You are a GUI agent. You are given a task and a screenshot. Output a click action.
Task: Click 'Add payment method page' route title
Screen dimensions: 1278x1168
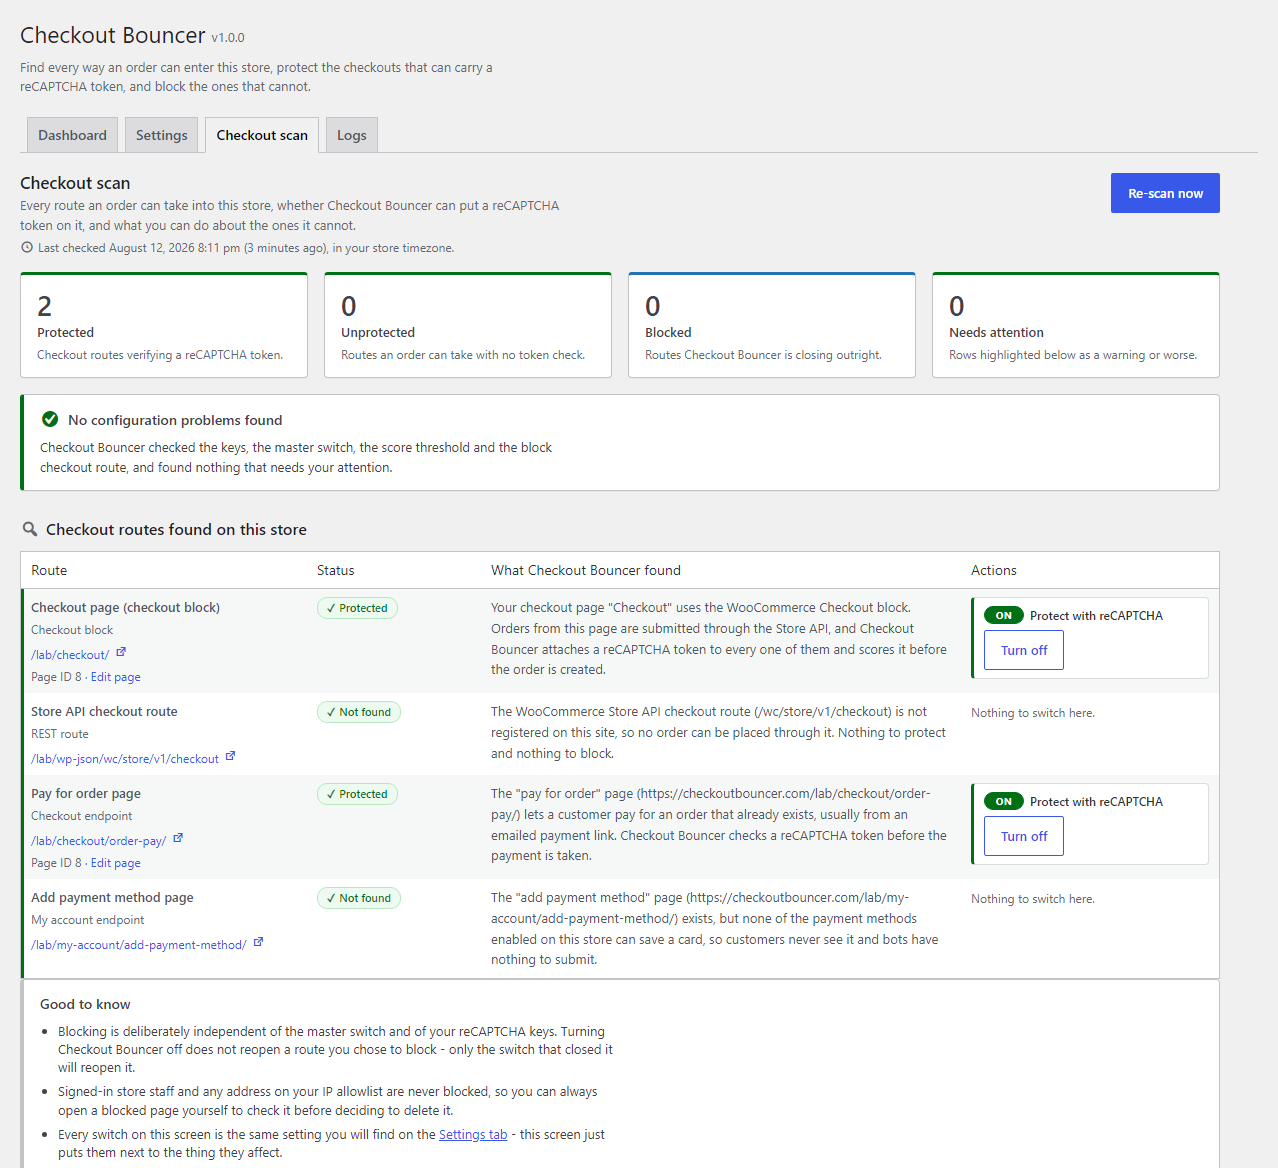coord(112,897)
